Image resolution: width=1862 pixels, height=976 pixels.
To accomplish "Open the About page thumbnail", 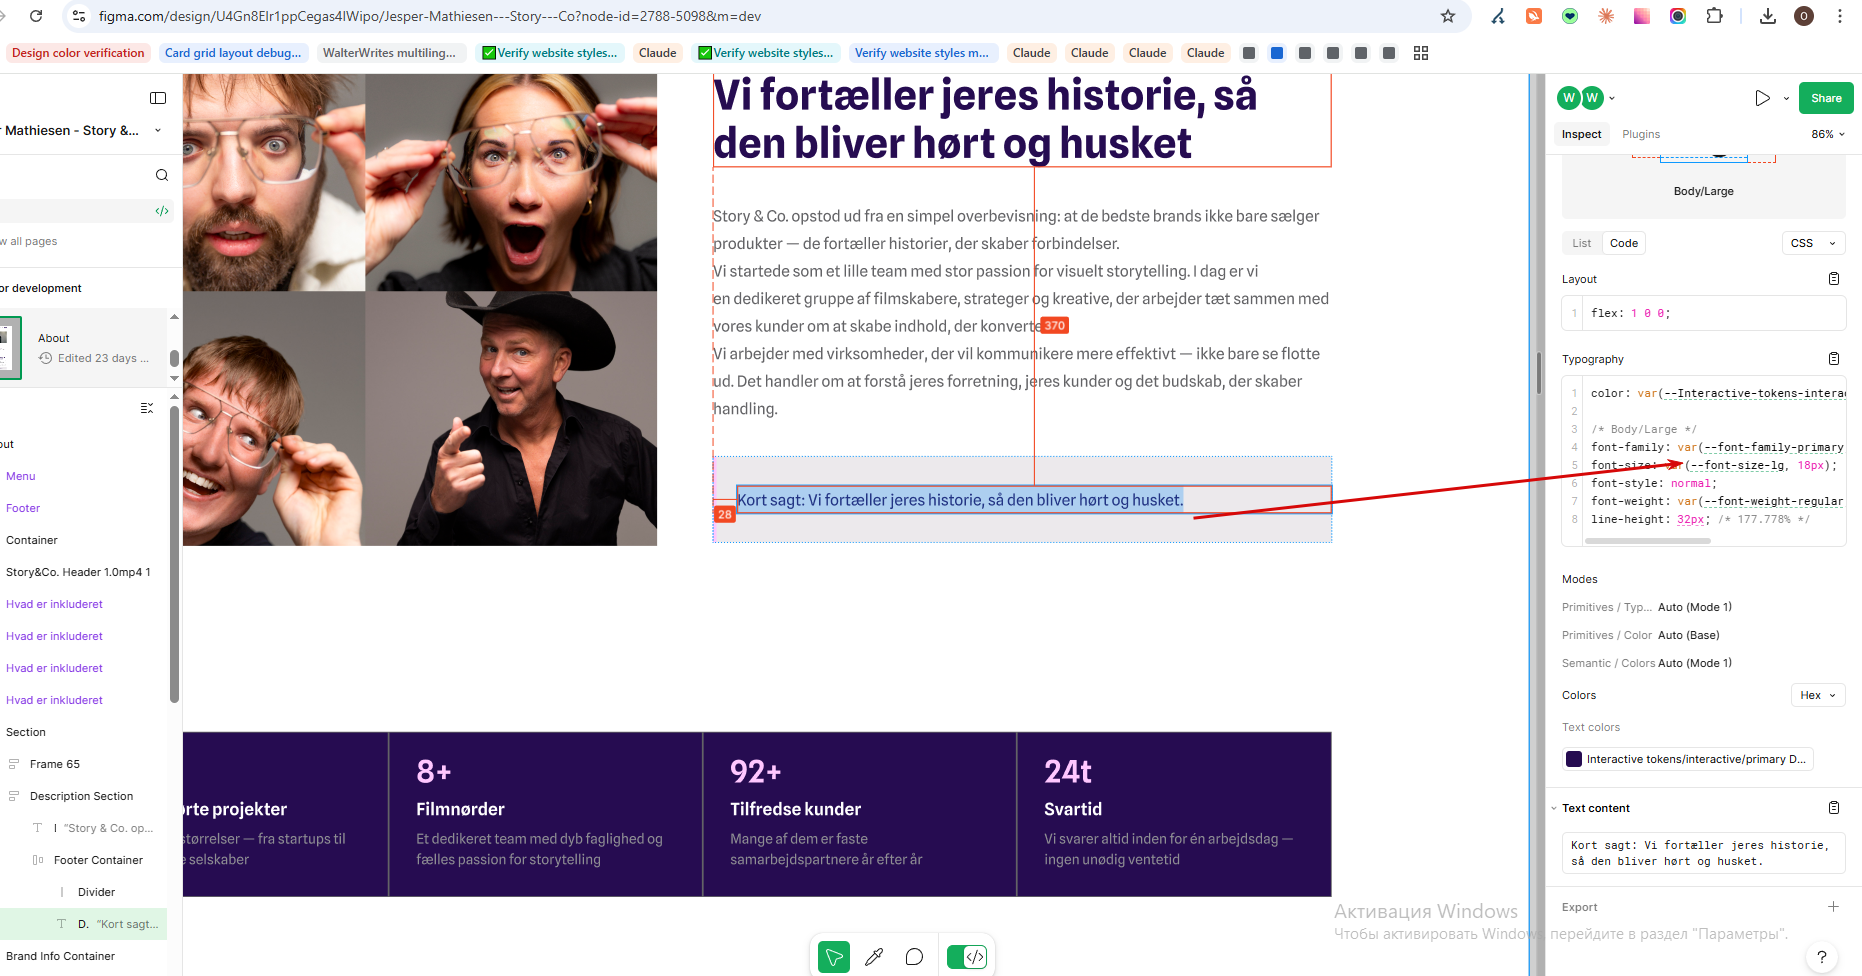I will (x=10, y=348).
